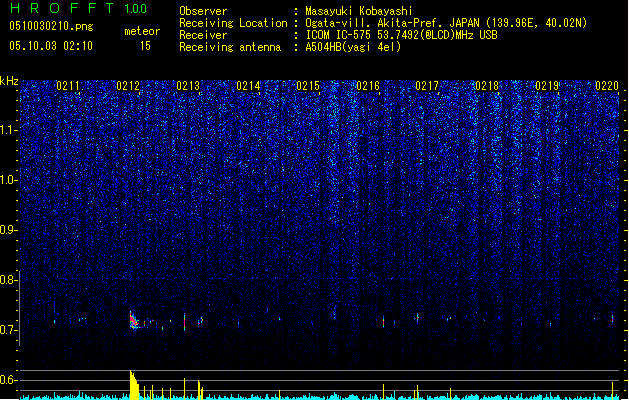Click the date stamp 05.10.03 02:10

coord(51,46)
